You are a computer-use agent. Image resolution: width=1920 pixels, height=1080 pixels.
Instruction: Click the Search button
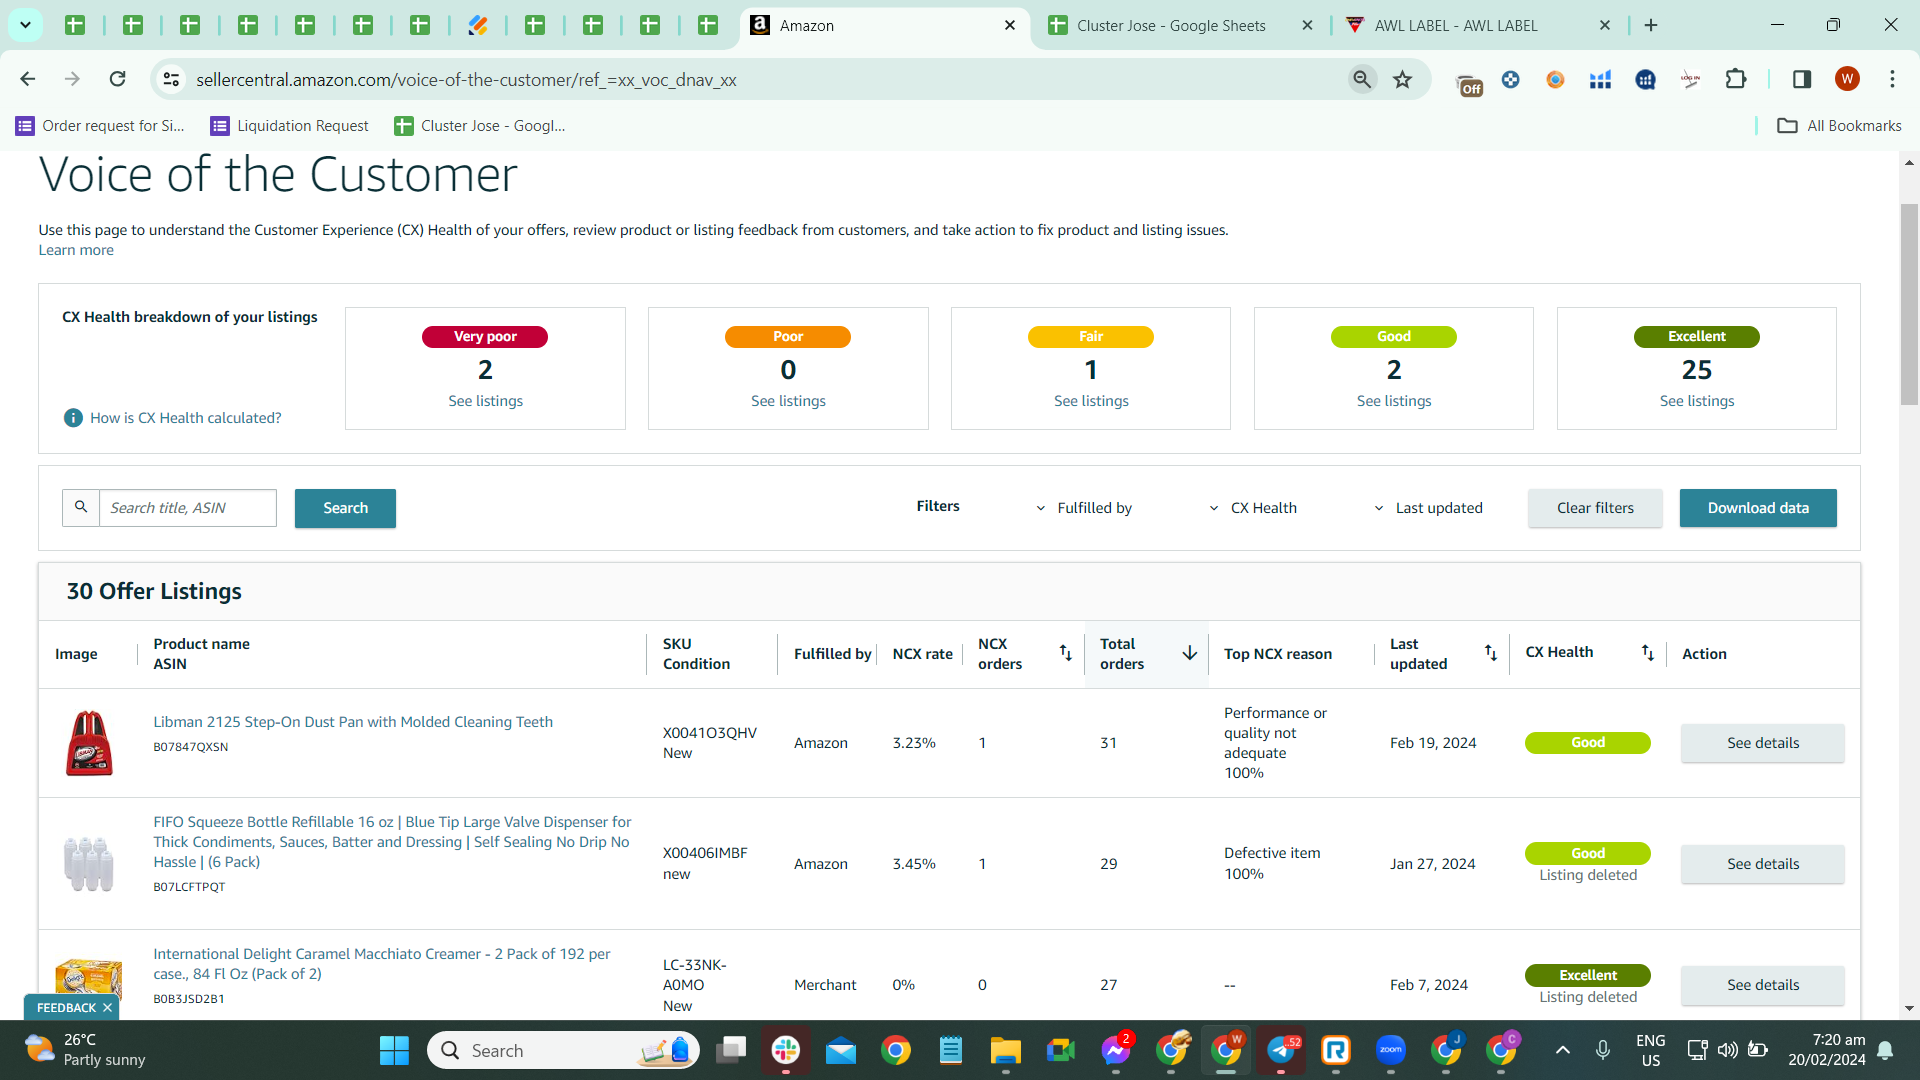click(345, 508)
